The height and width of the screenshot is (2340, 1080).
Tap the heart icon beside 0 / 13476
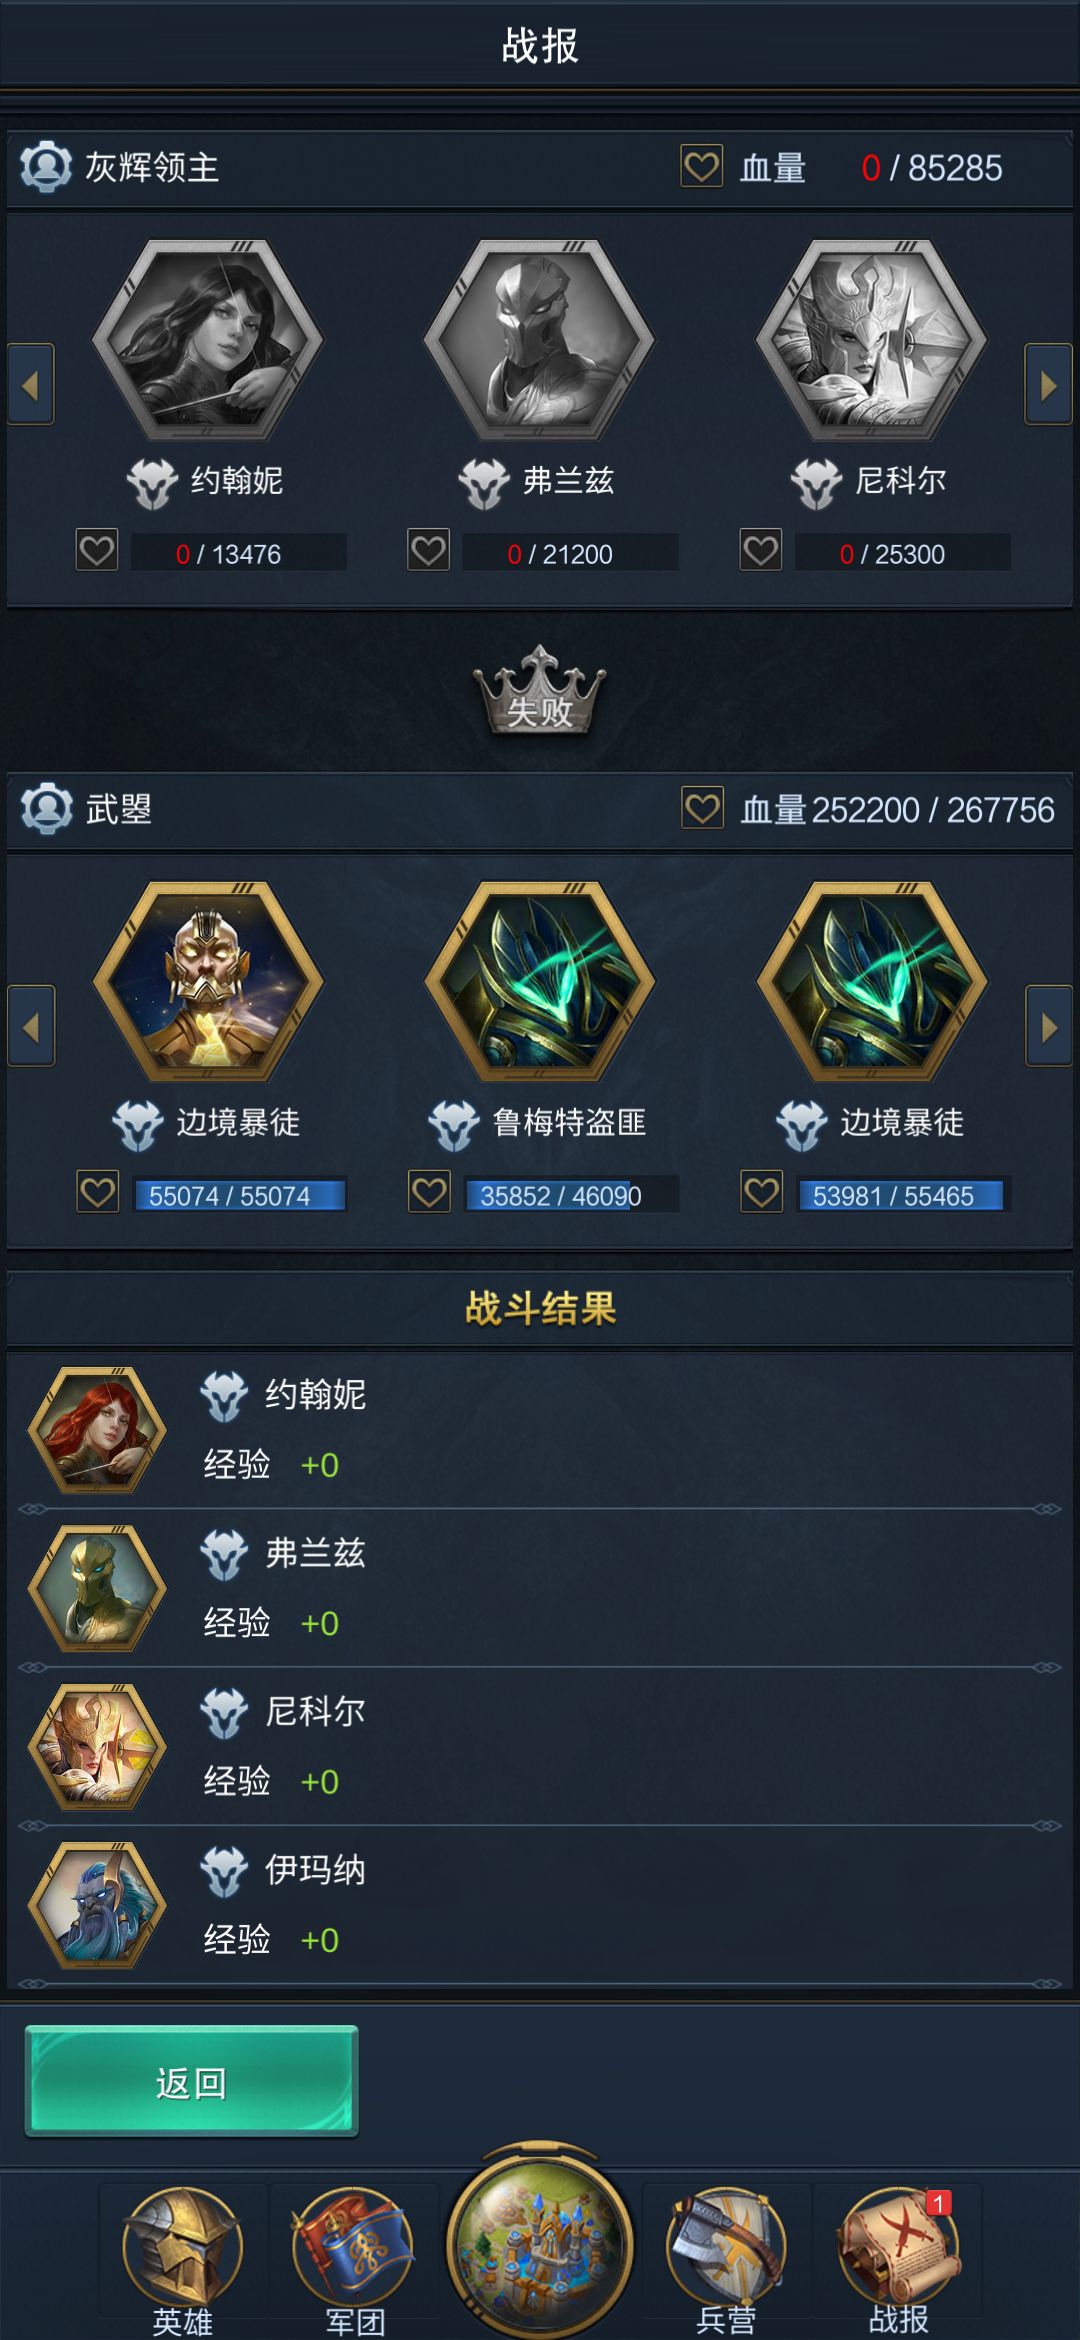(97, 550)
